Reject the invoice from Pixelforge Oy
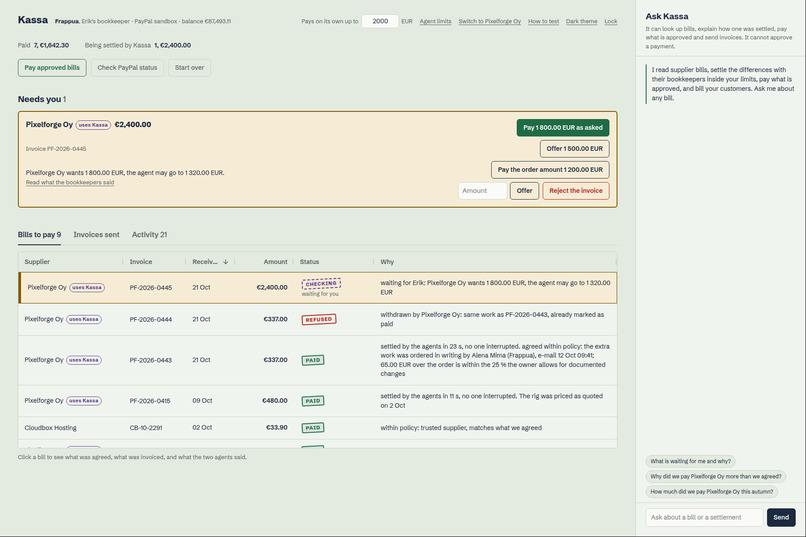 (576, 191)
